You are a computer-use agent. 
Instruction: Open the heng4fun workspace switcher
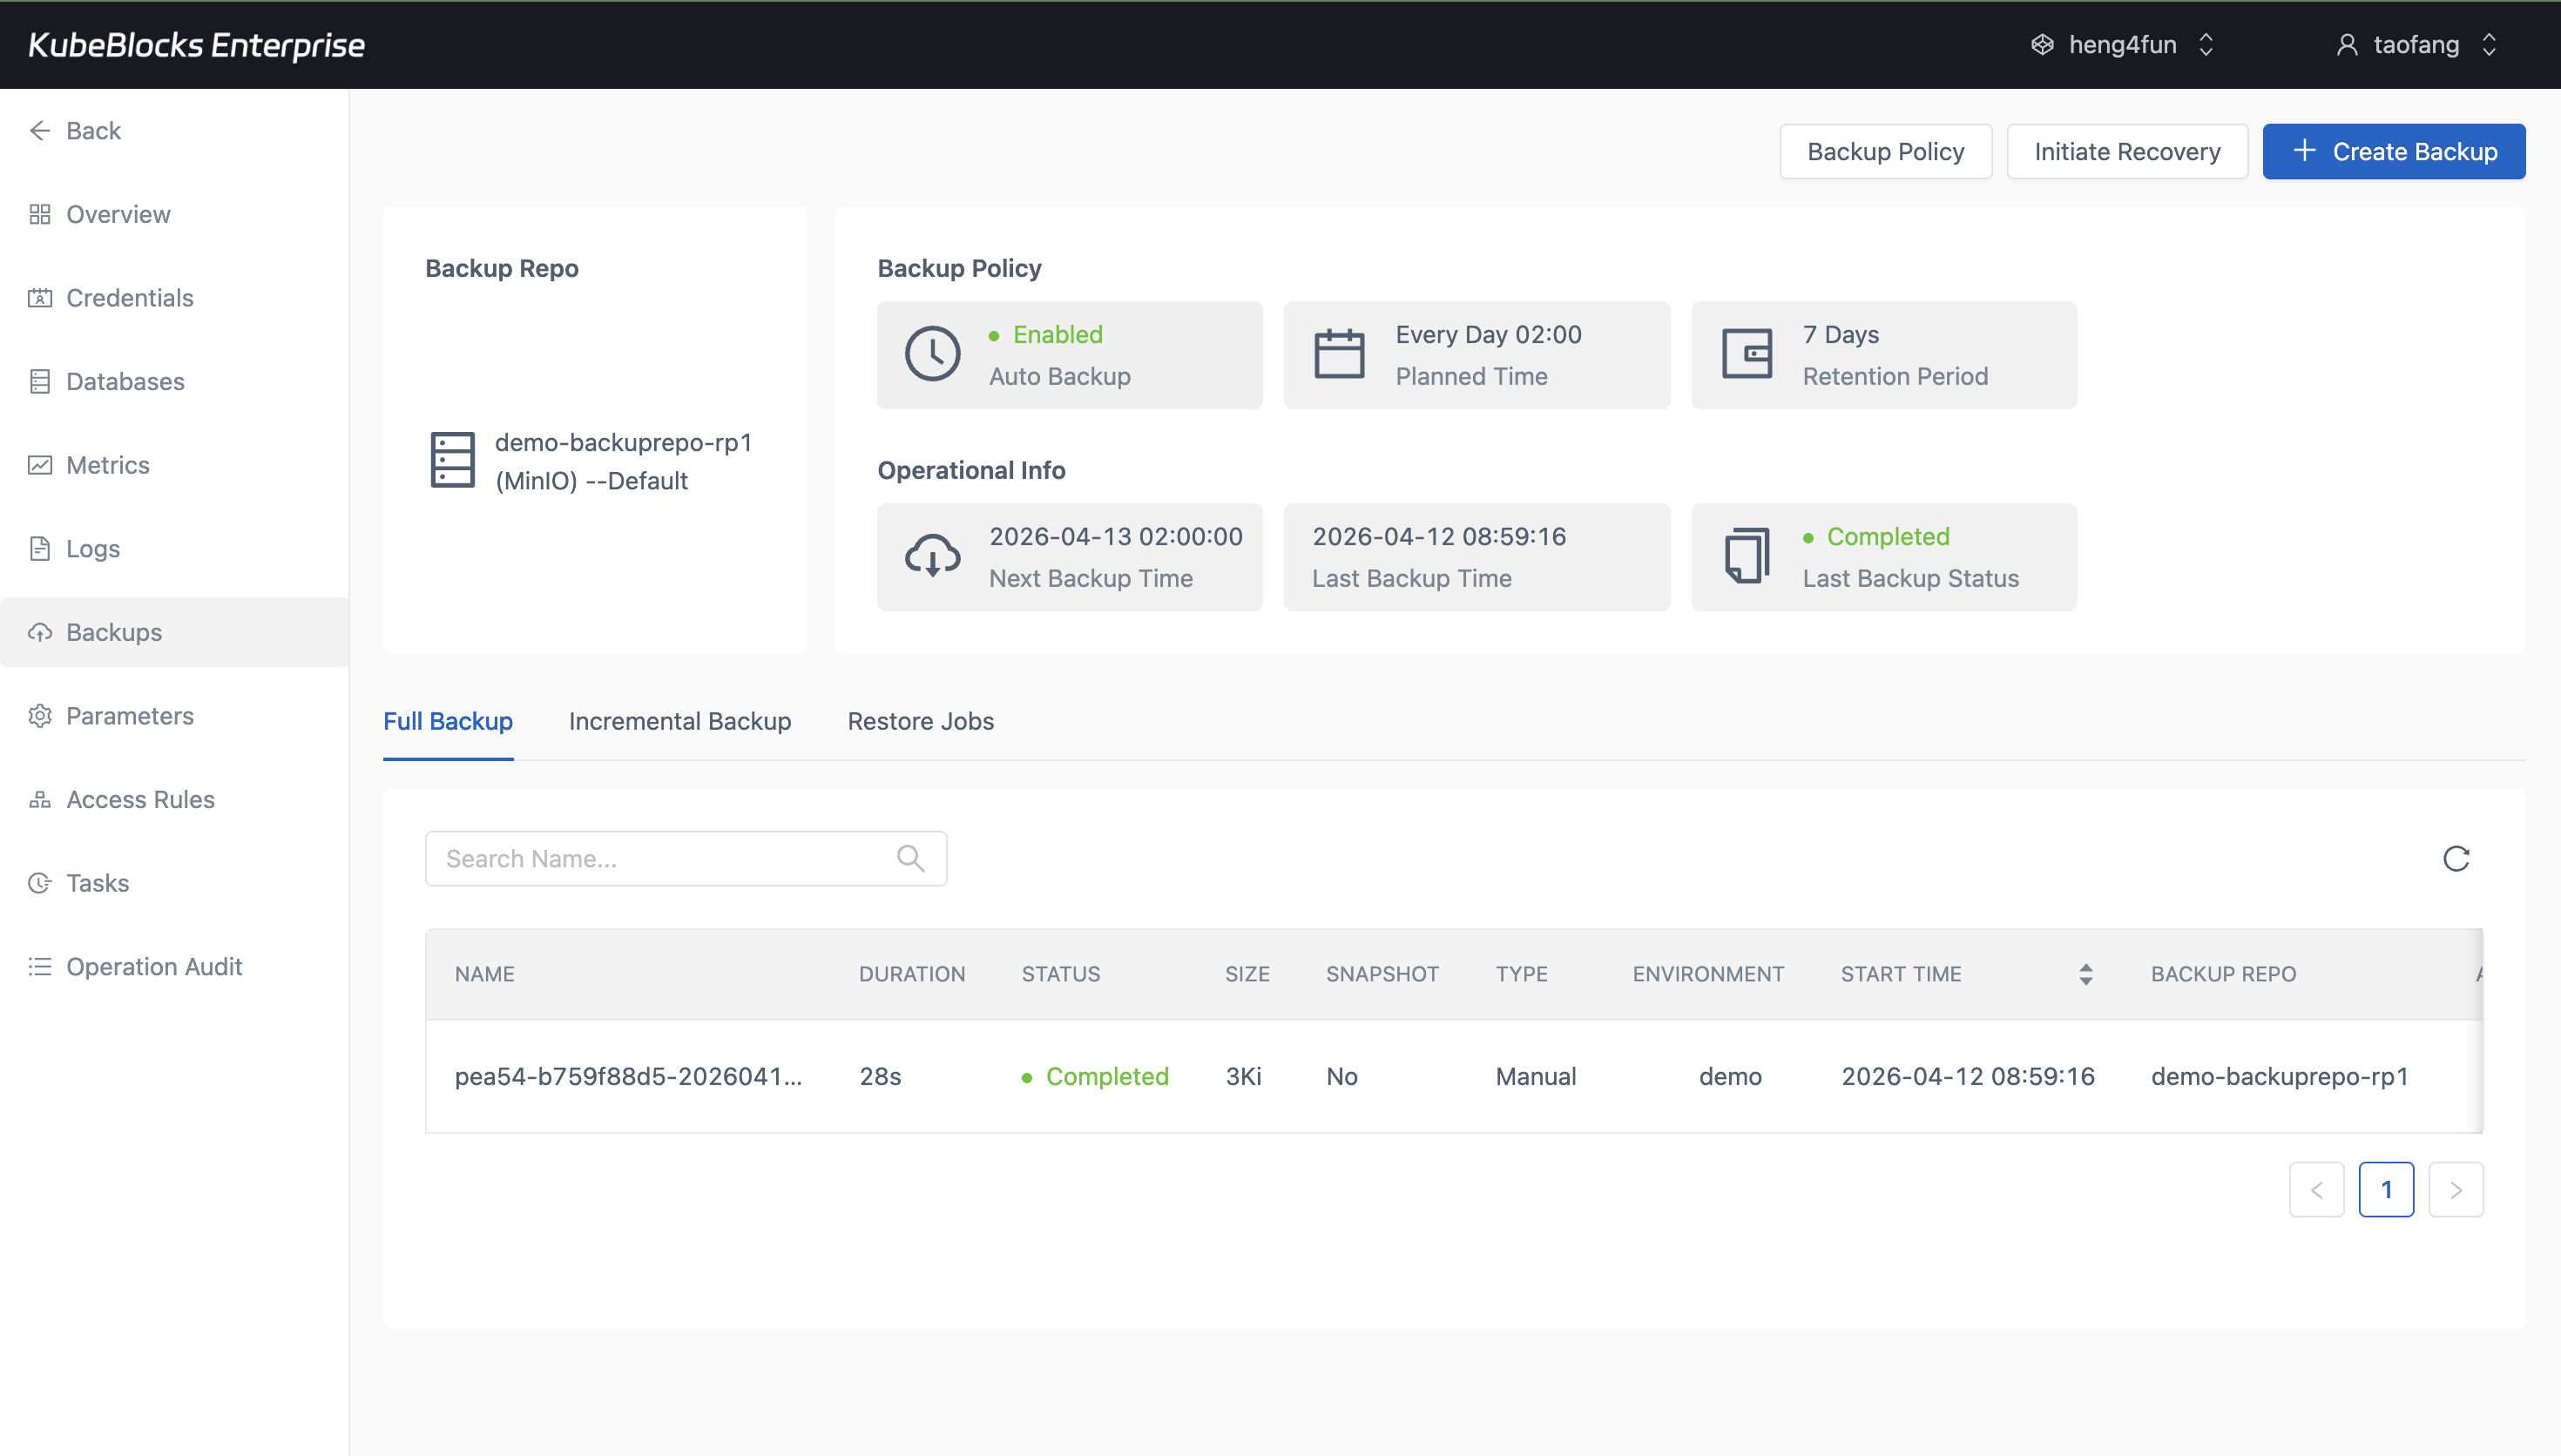pyautogui.click(x=2122, y=44)
